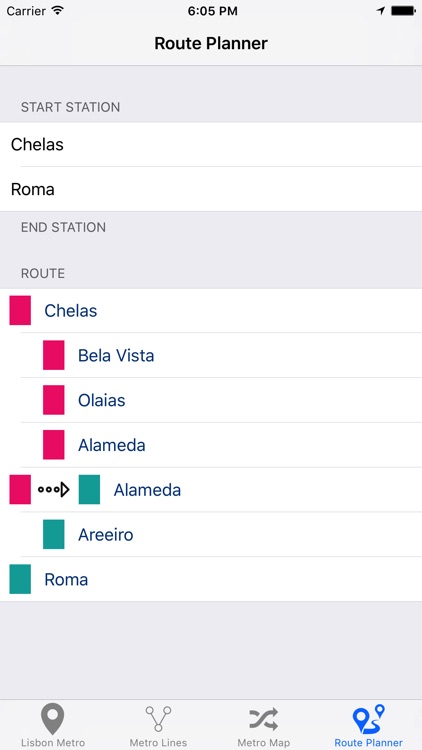
Task: Click the green swatch next to transfer Alameda
Action: [89, 489]
